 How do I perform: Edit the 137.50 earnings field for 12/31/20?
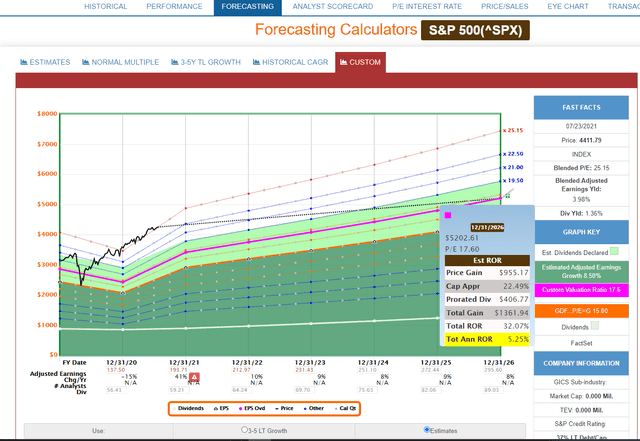[116, 370]
